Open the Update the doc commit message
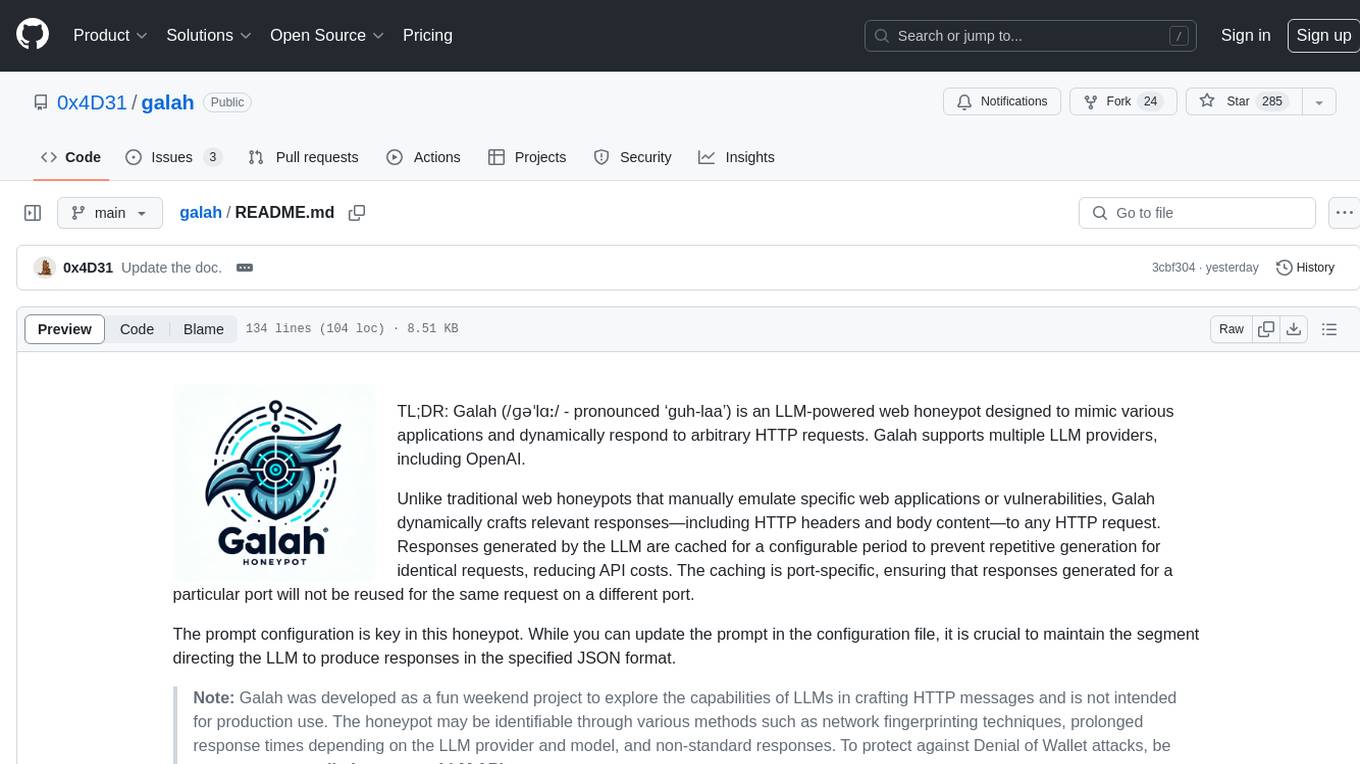The height and width of the screenshot is (764, 1360). click(x=171, y=268)
